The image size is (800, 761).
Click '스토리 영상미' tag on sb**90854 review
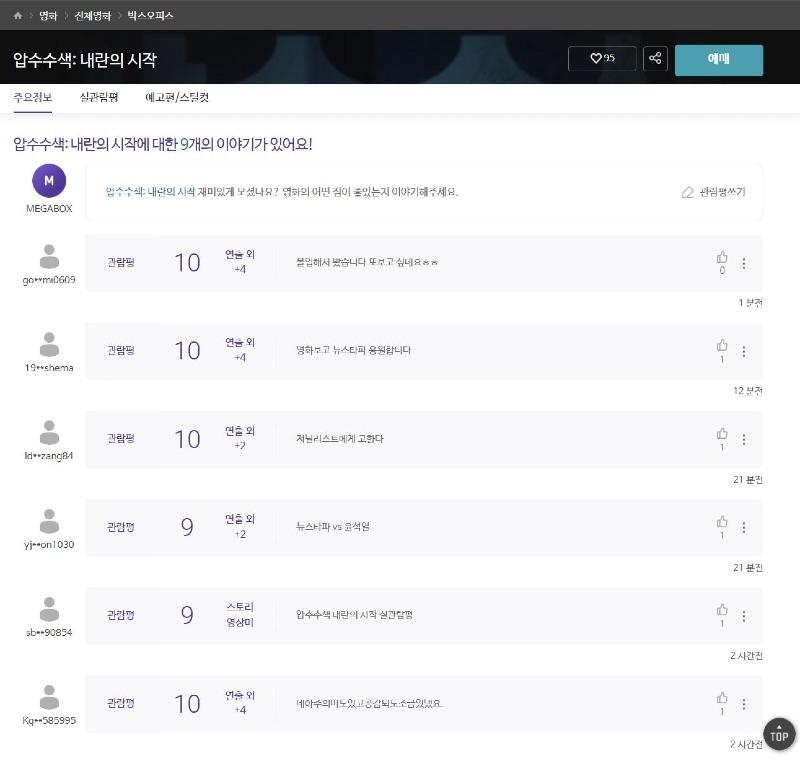[x=240, y=615]
